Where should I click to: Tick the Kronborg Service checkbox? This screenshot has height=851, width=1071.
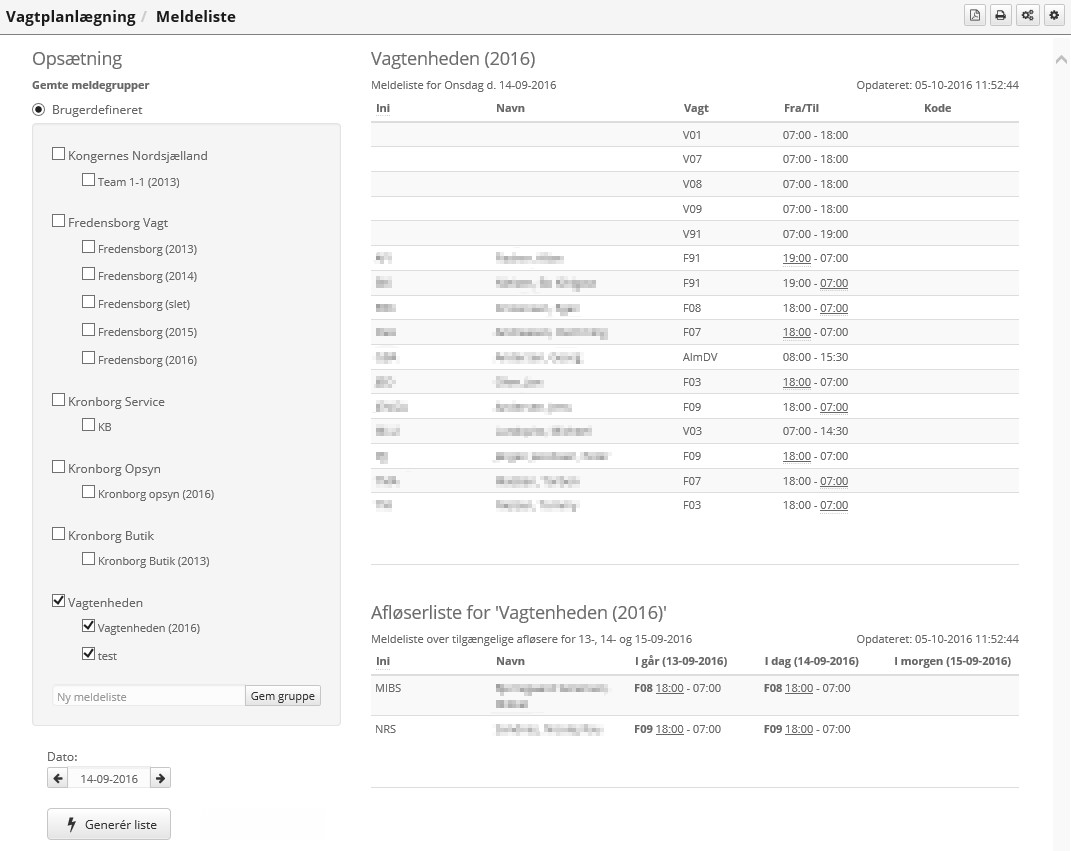click(x=58, y=400)
